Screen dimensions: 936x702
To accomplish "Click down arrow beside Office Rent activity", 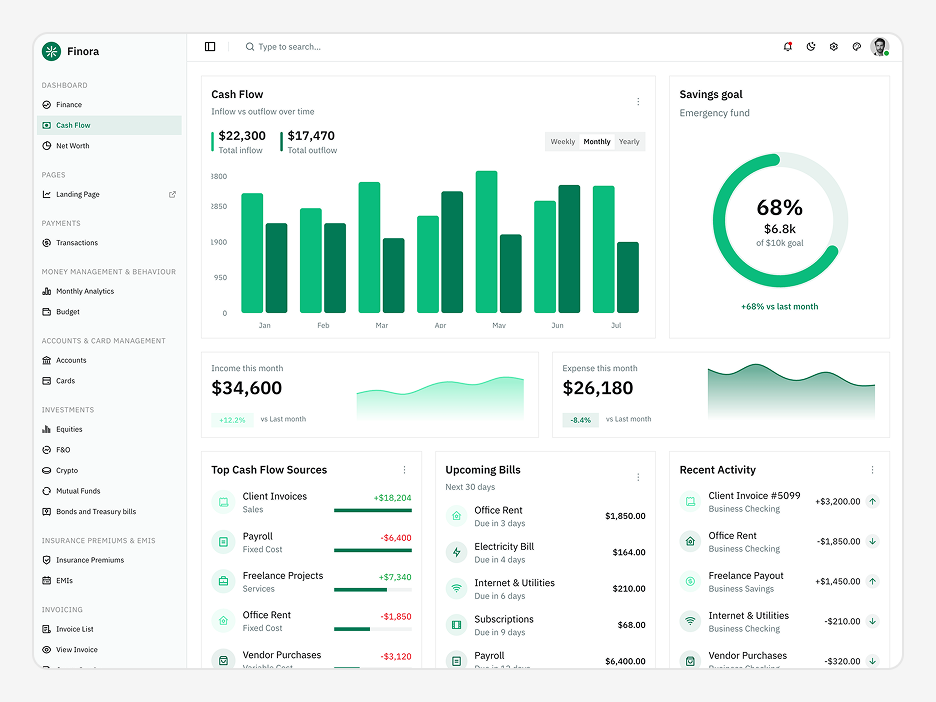I will [x=873, y=541].
